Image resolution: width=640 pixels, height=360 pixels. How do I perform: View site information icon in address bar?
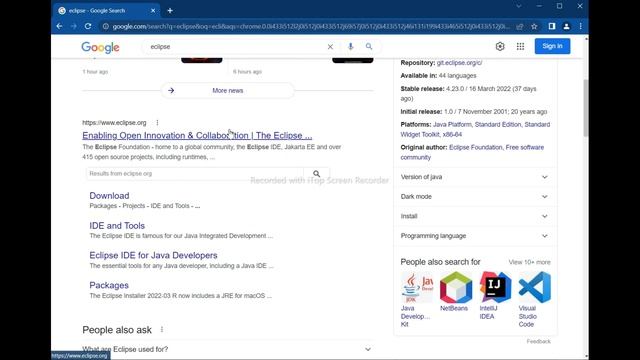coord(105,27)
